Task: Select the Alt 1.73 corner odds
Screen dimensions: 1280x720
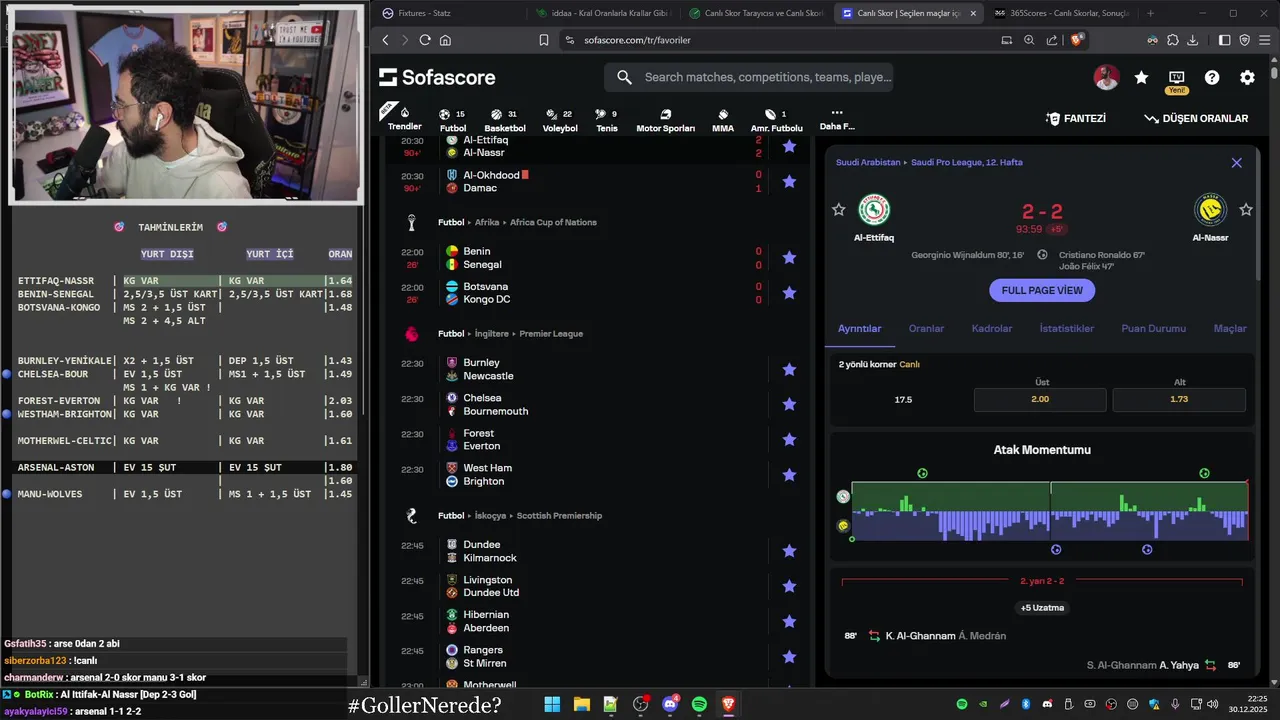Action: [x=1179, y=399]
